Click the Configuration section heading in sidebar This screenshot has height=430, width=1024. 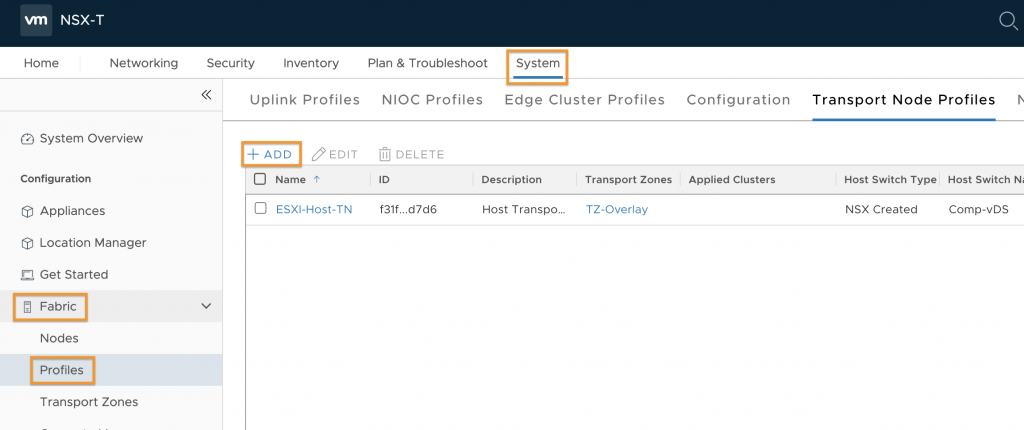point(56,179)
